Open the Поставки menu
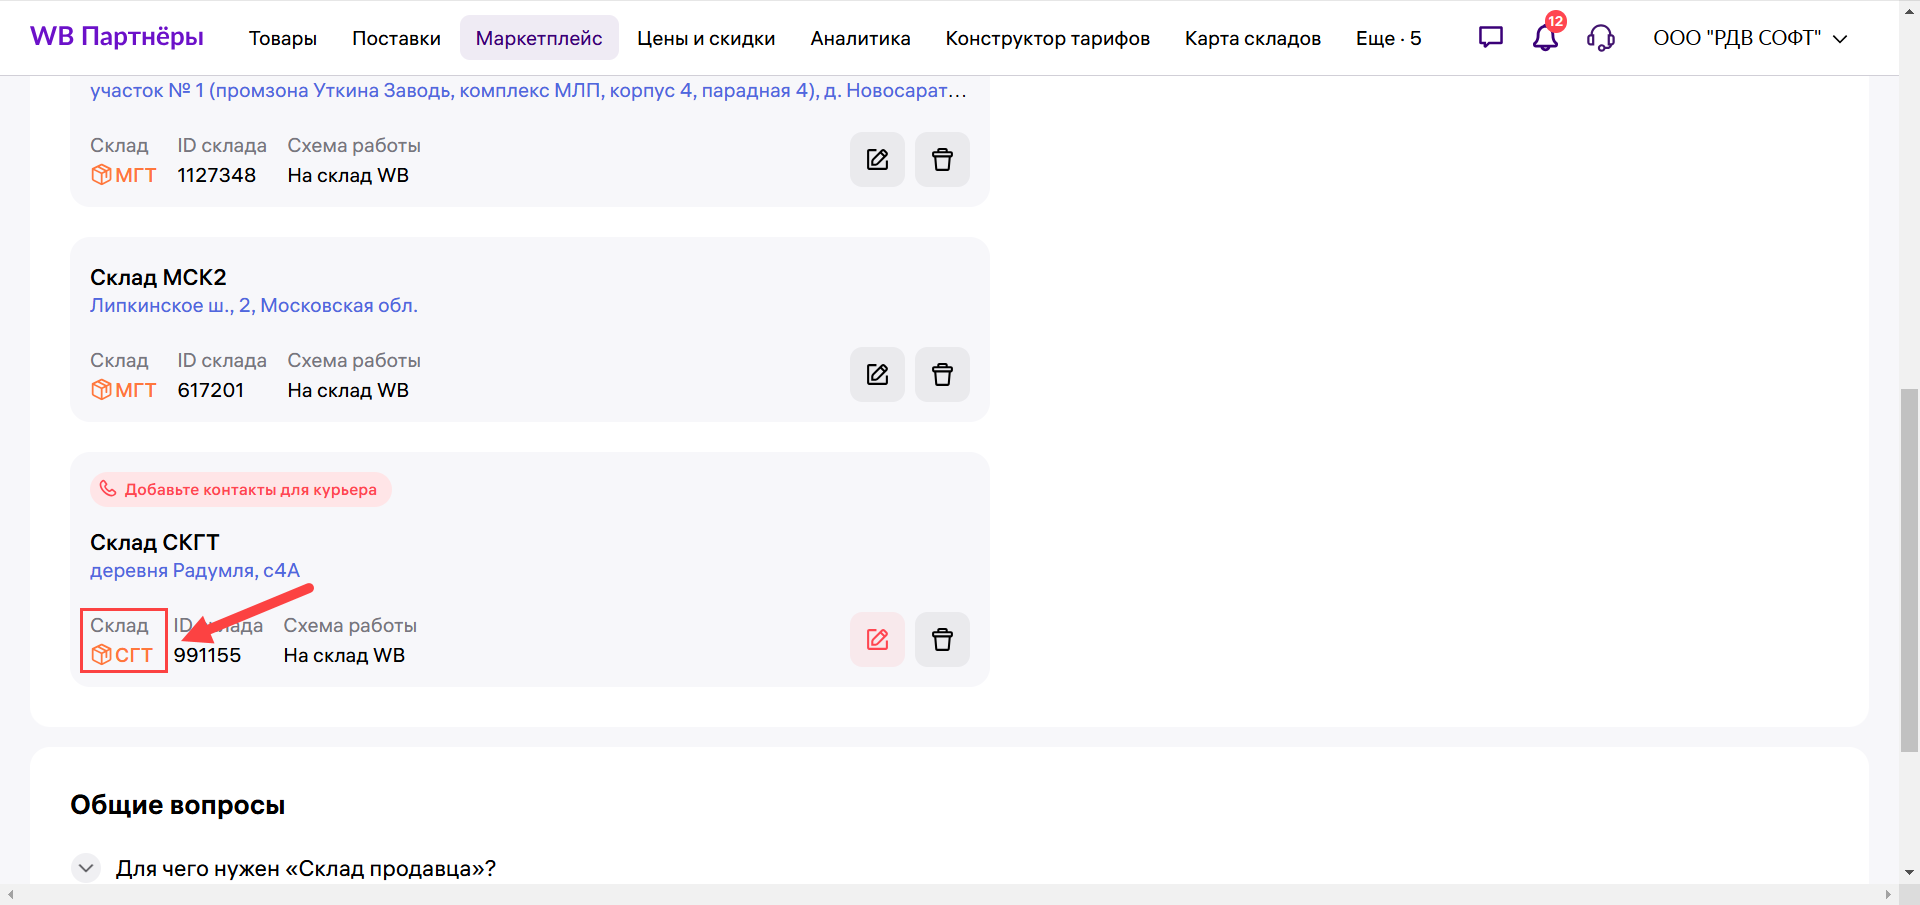 396,38
